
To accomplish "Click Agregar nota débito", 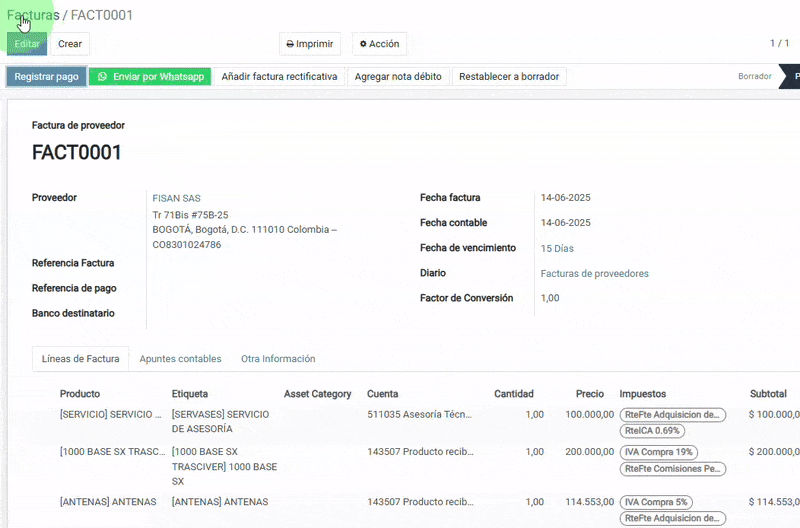I will (x=398, y=76).
